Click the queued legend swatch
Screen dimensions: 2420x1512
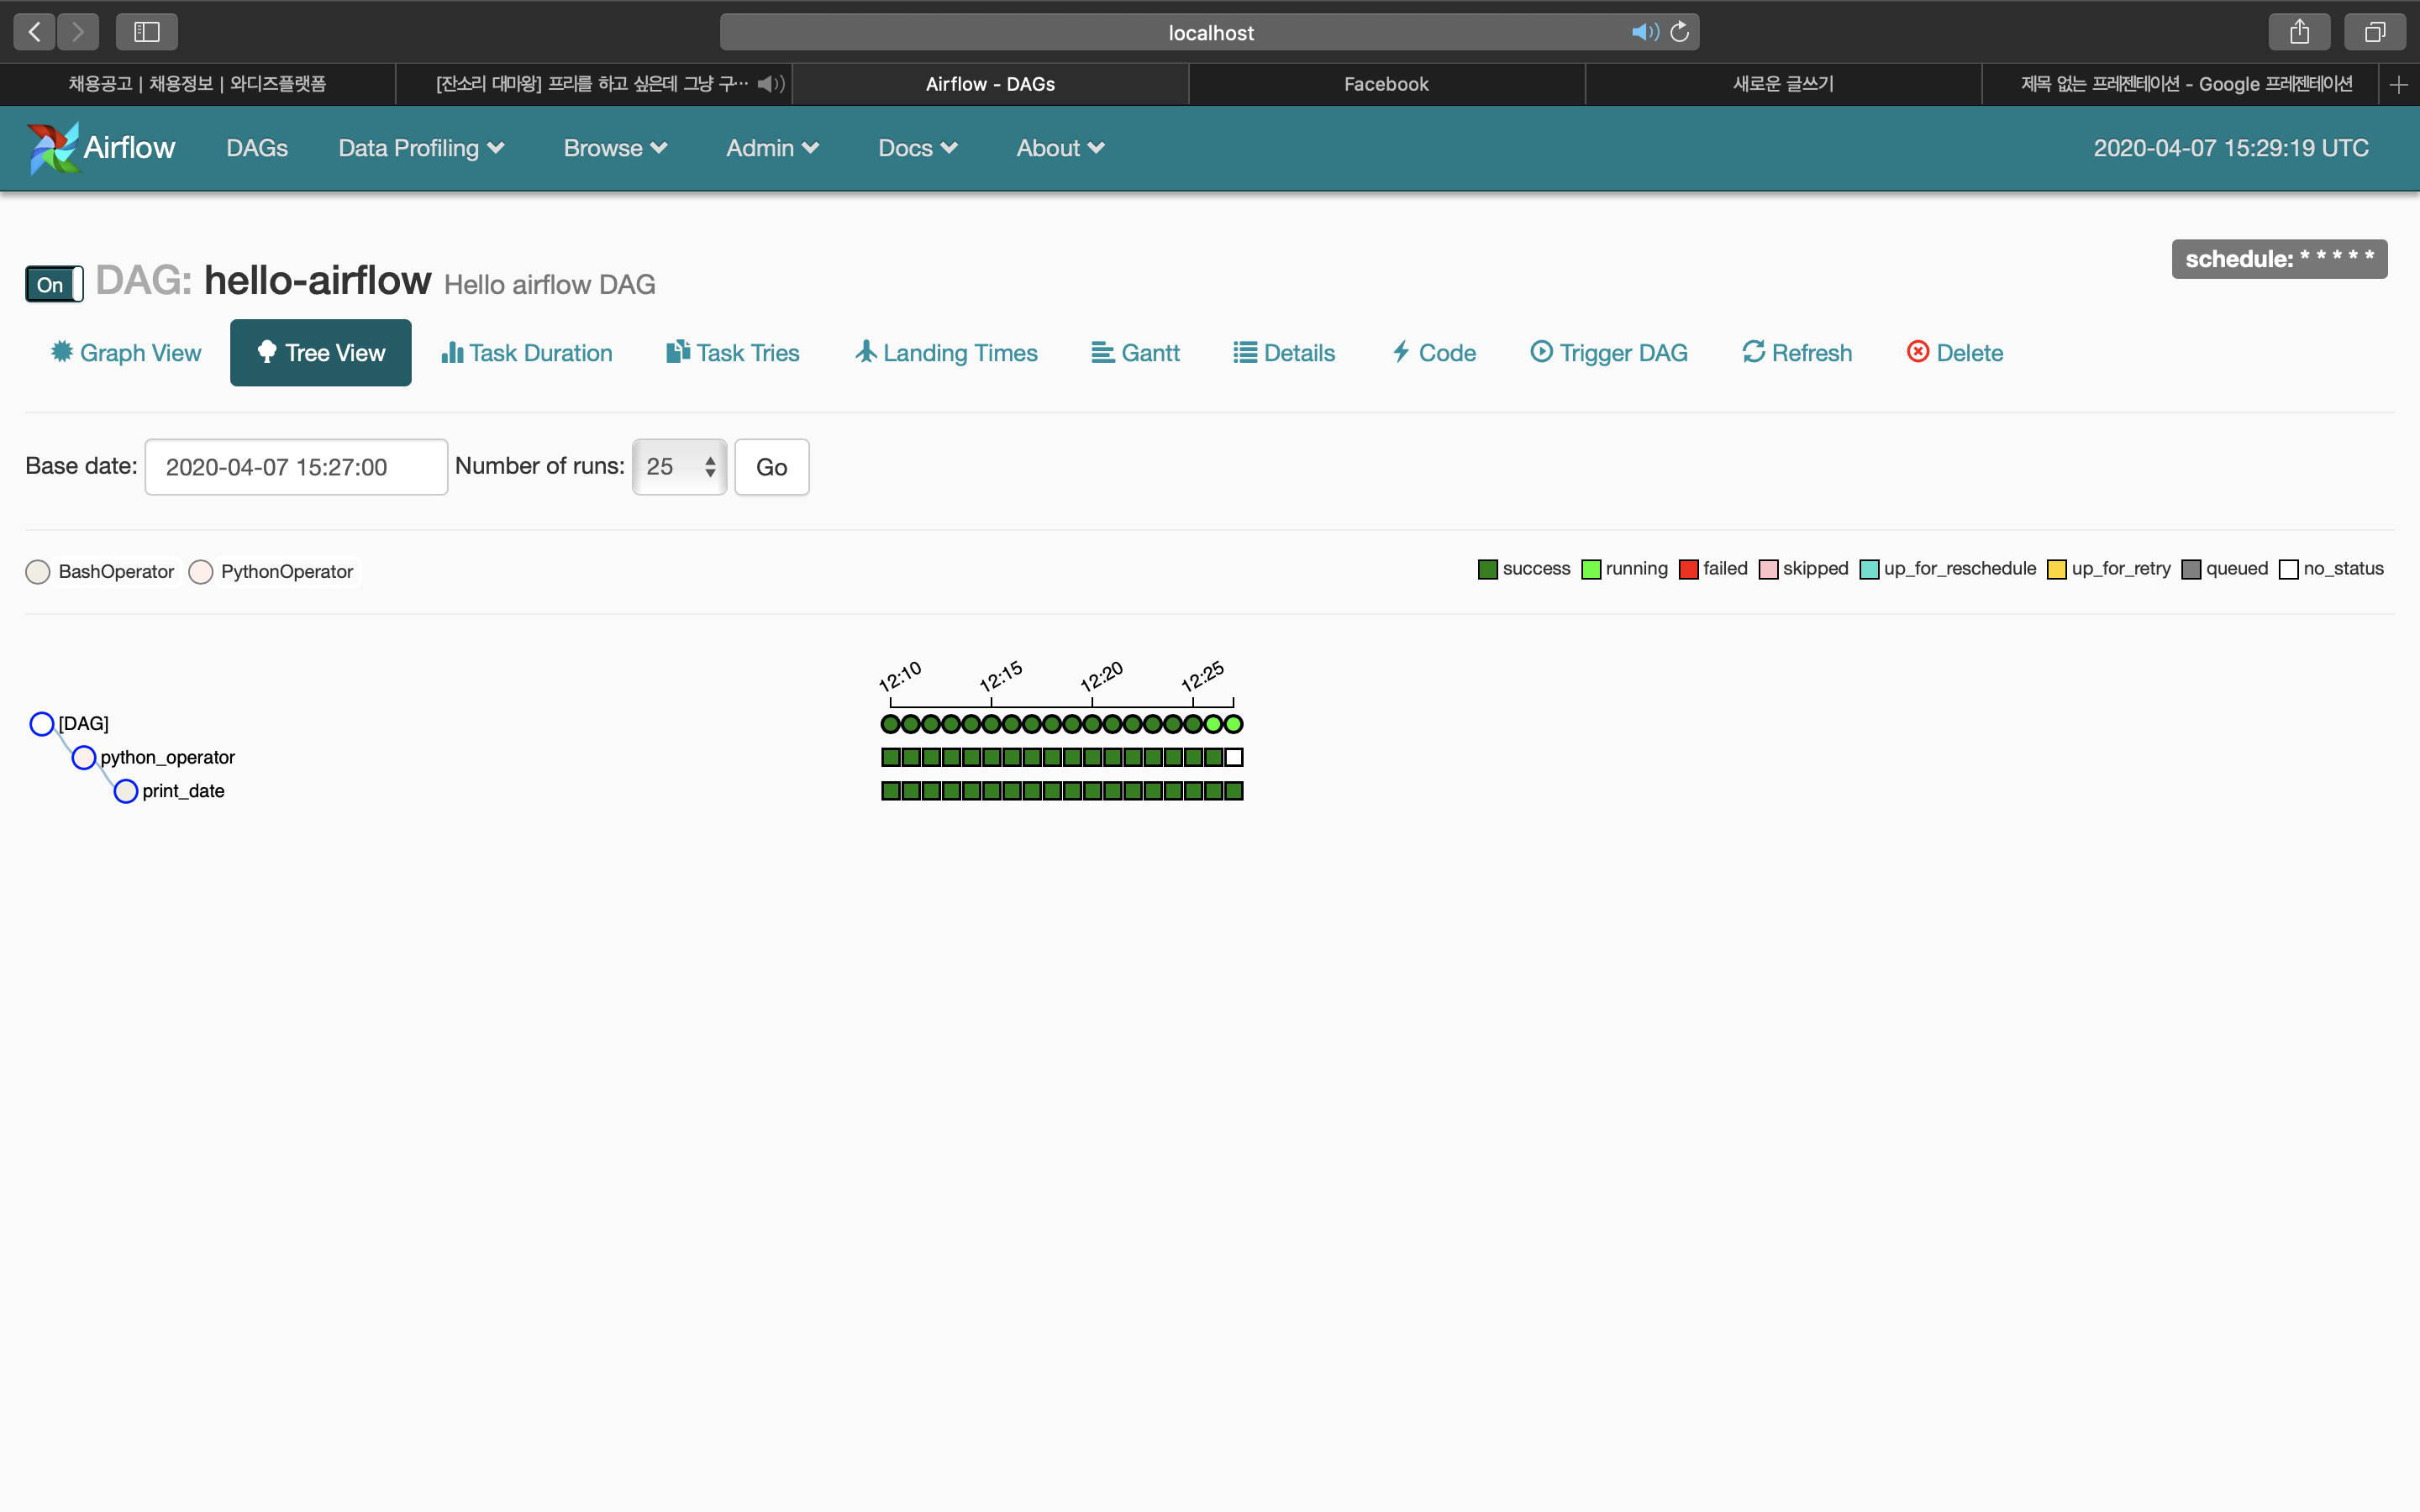2191,570
